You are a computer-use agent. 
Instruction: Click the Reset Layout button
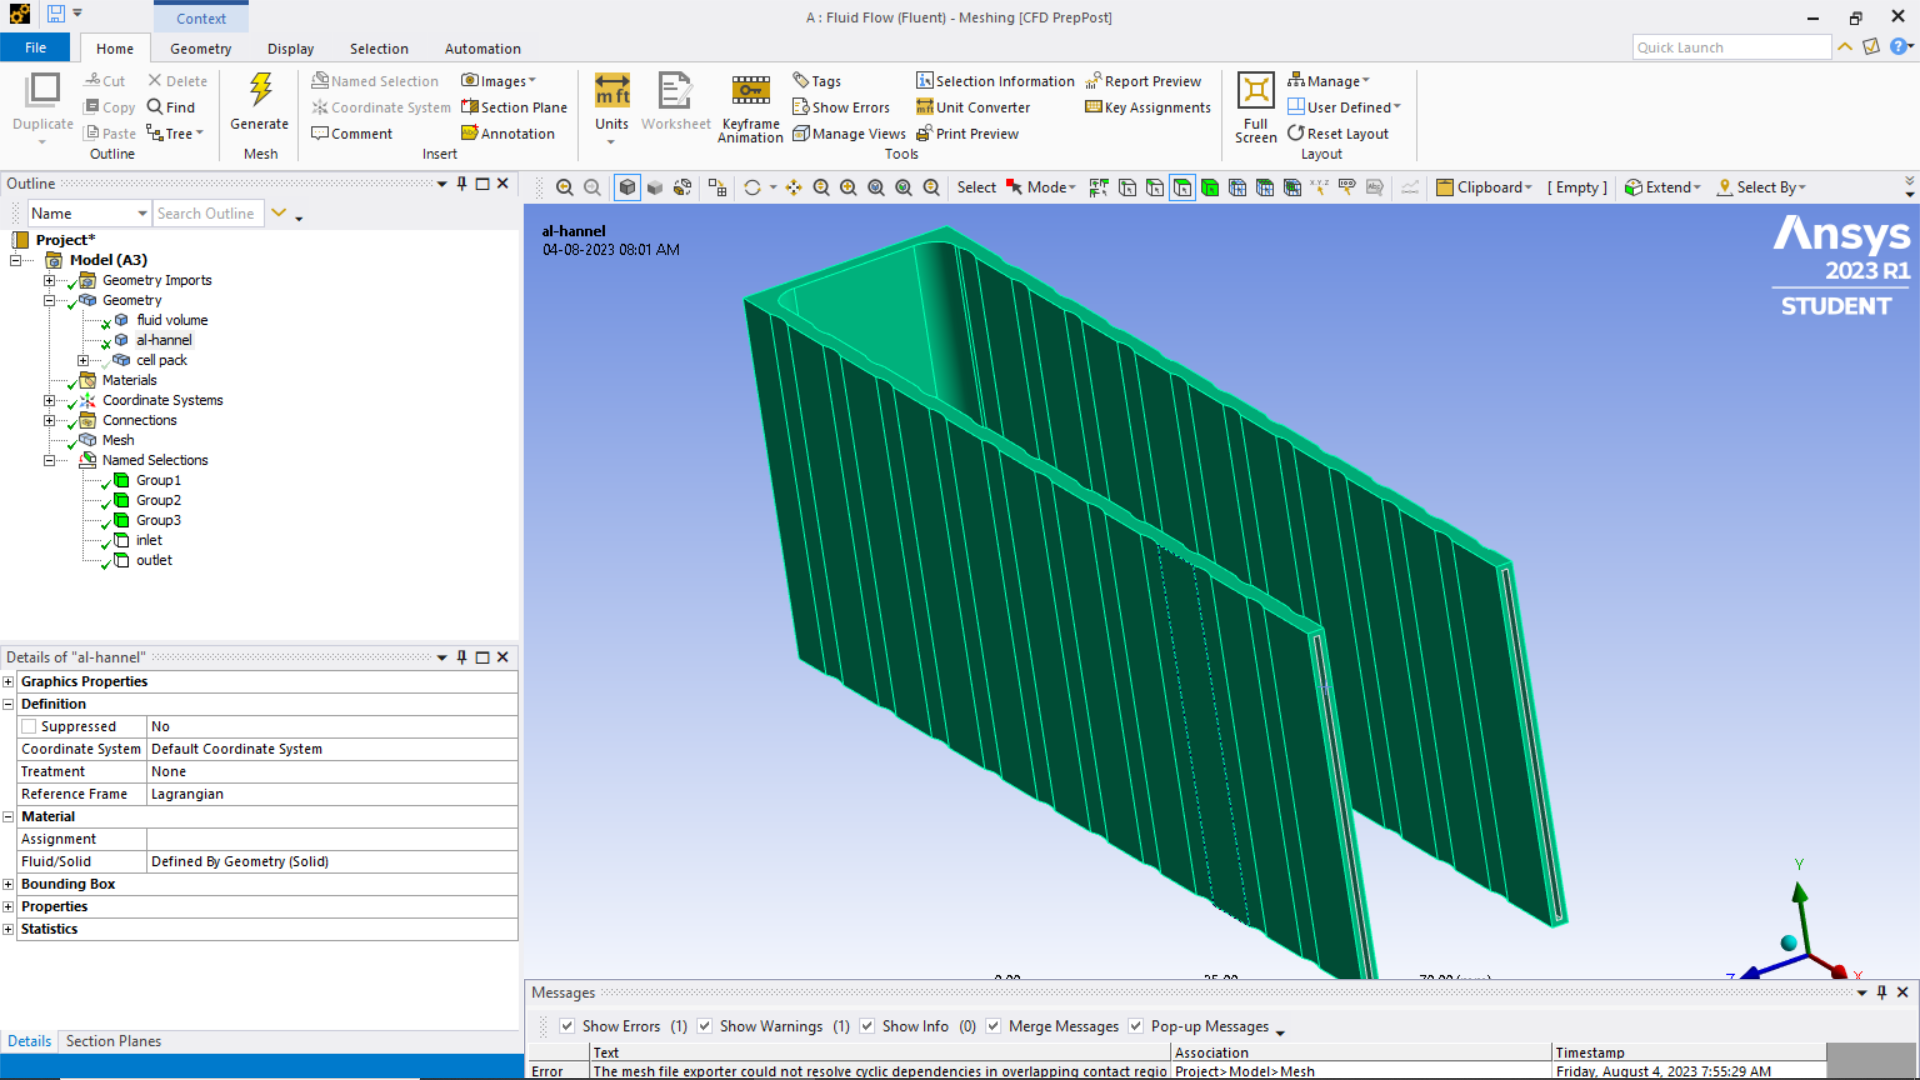(x=1337, y=133)
